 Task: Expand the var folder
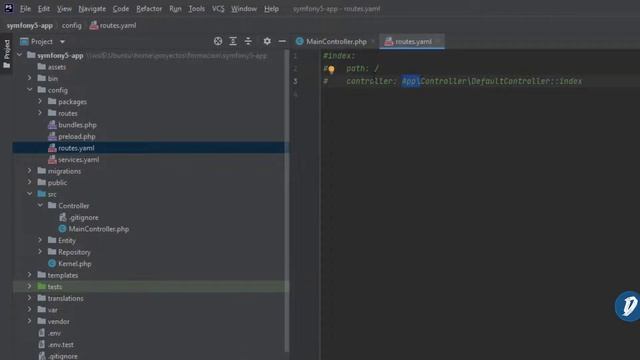point(29,310)
